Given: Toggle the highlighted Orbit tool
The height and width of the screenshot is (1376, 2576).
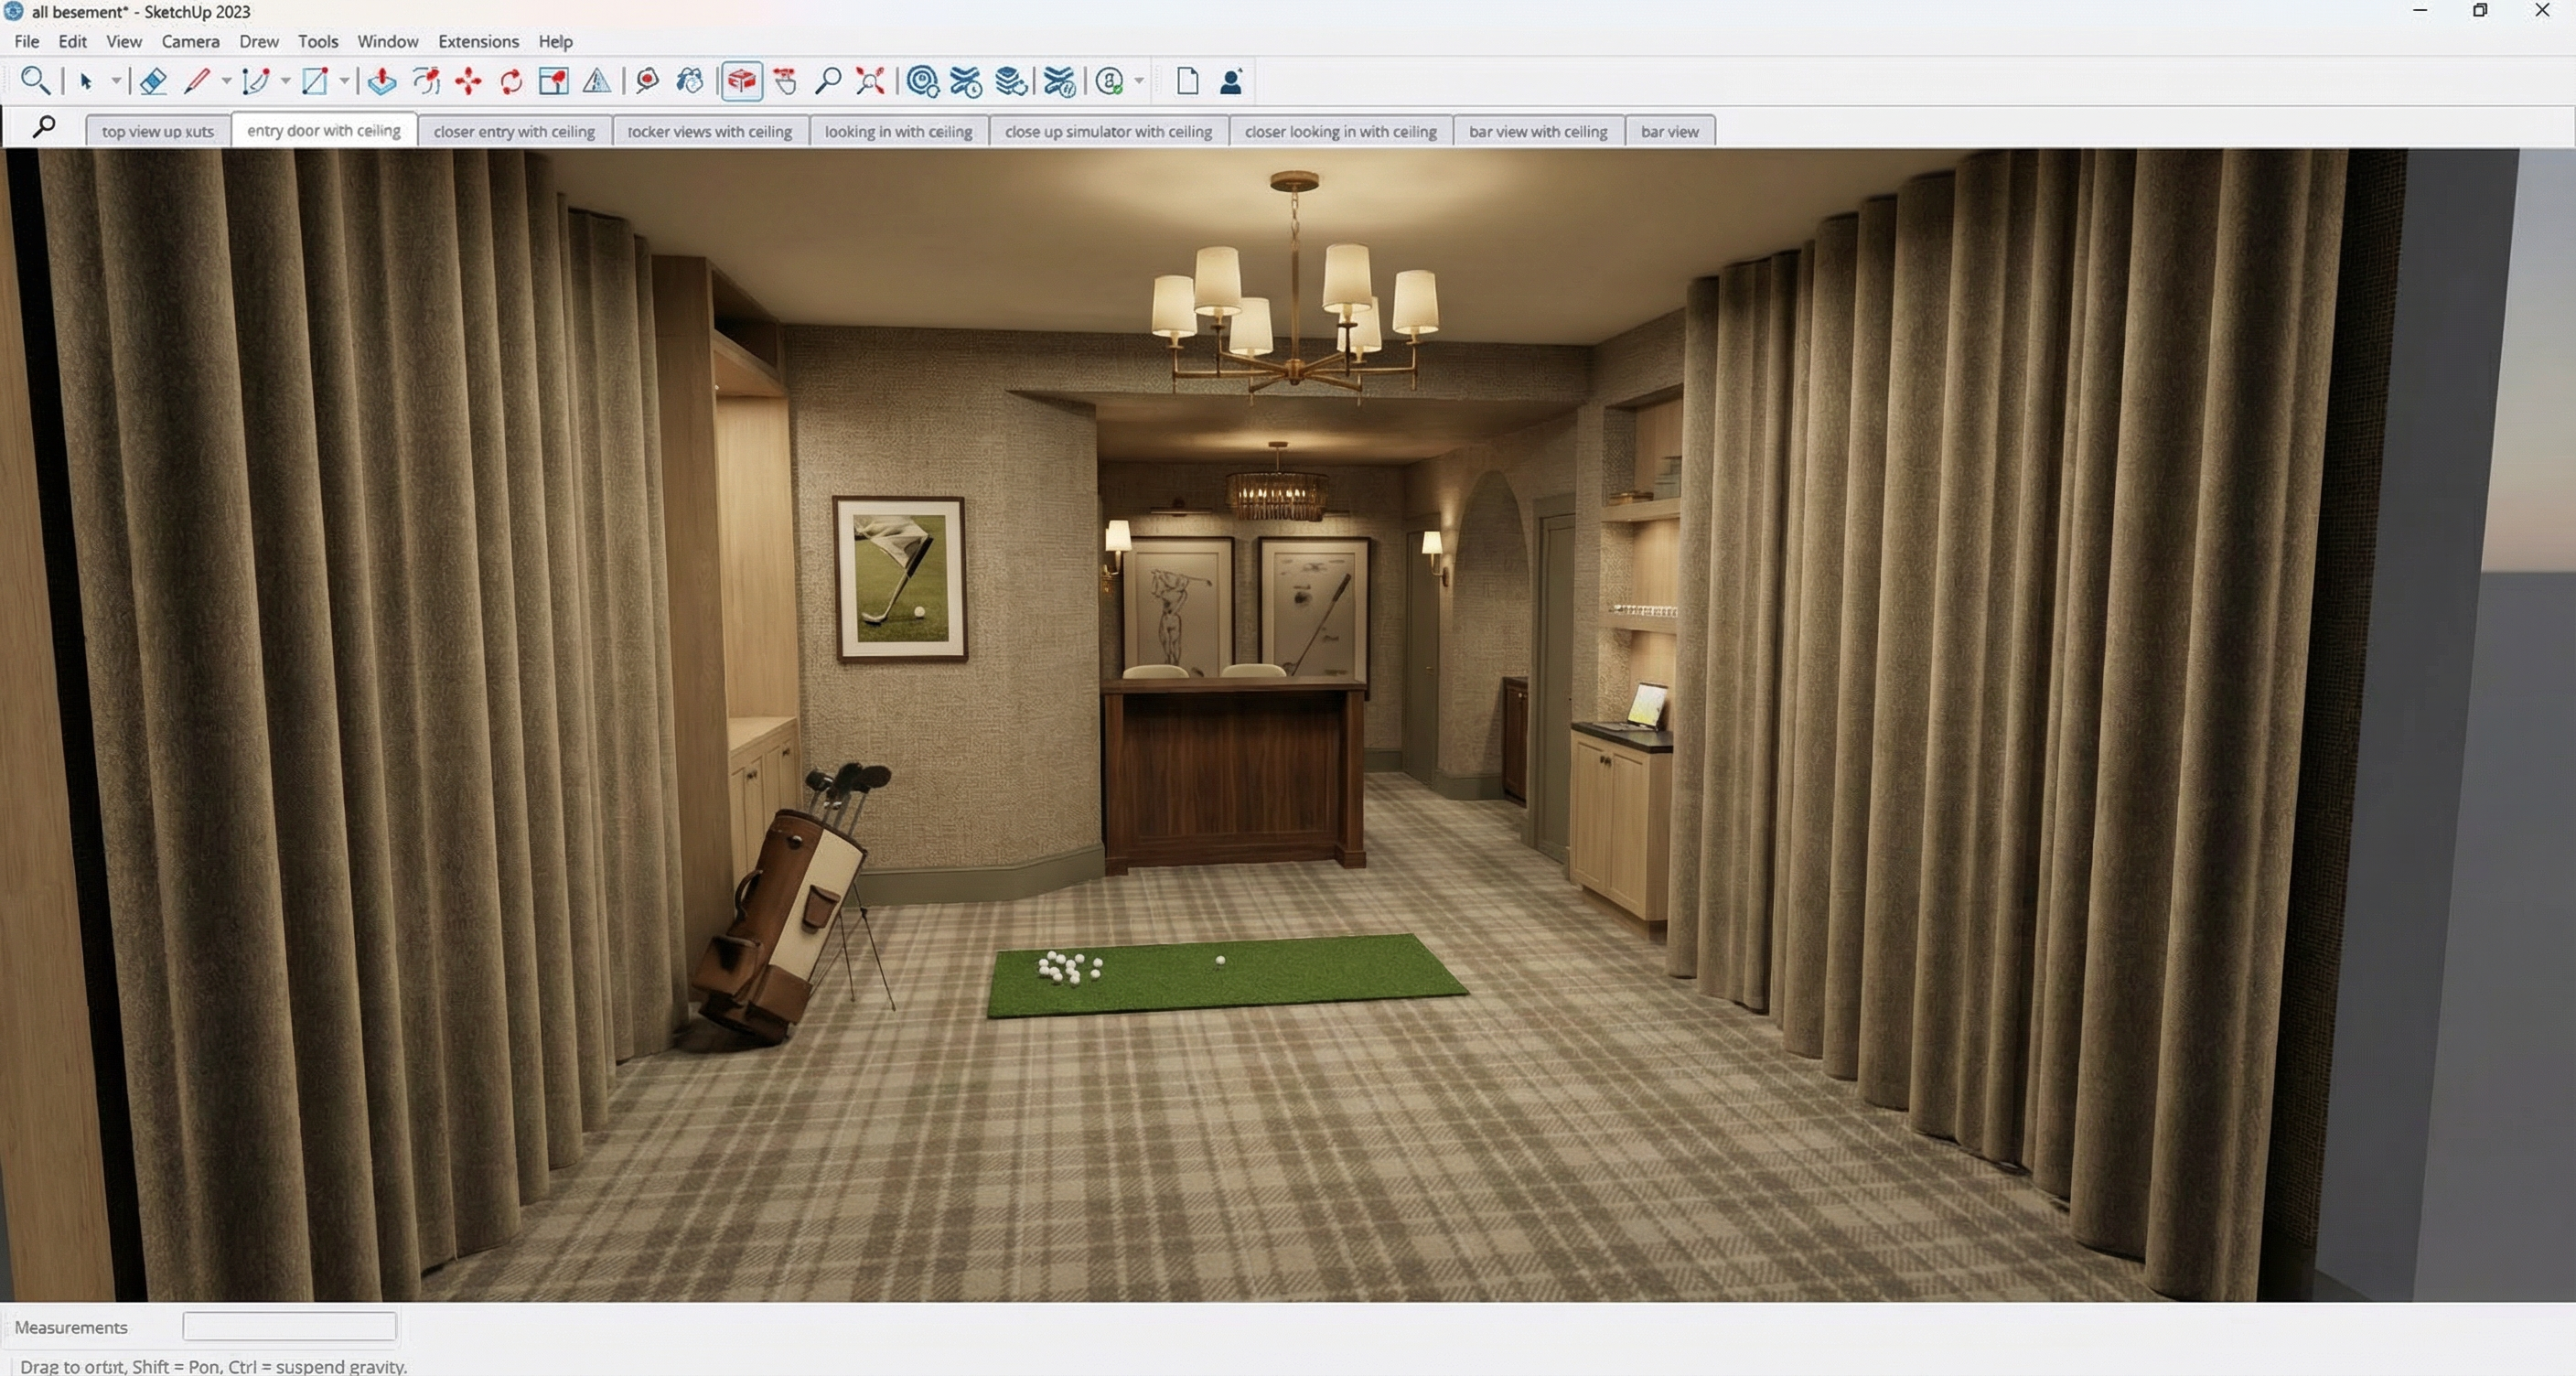Looking at the screenshot, I should tap(741, 81).
